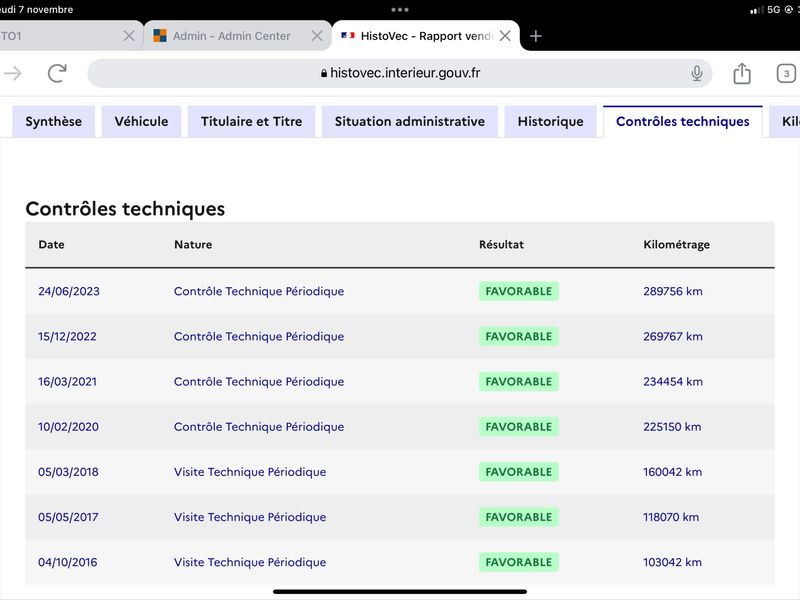The image size is (800, 600).
Task: Click the 160042 km mileage value
Action: pyautogui.click(x=672, y=472)
